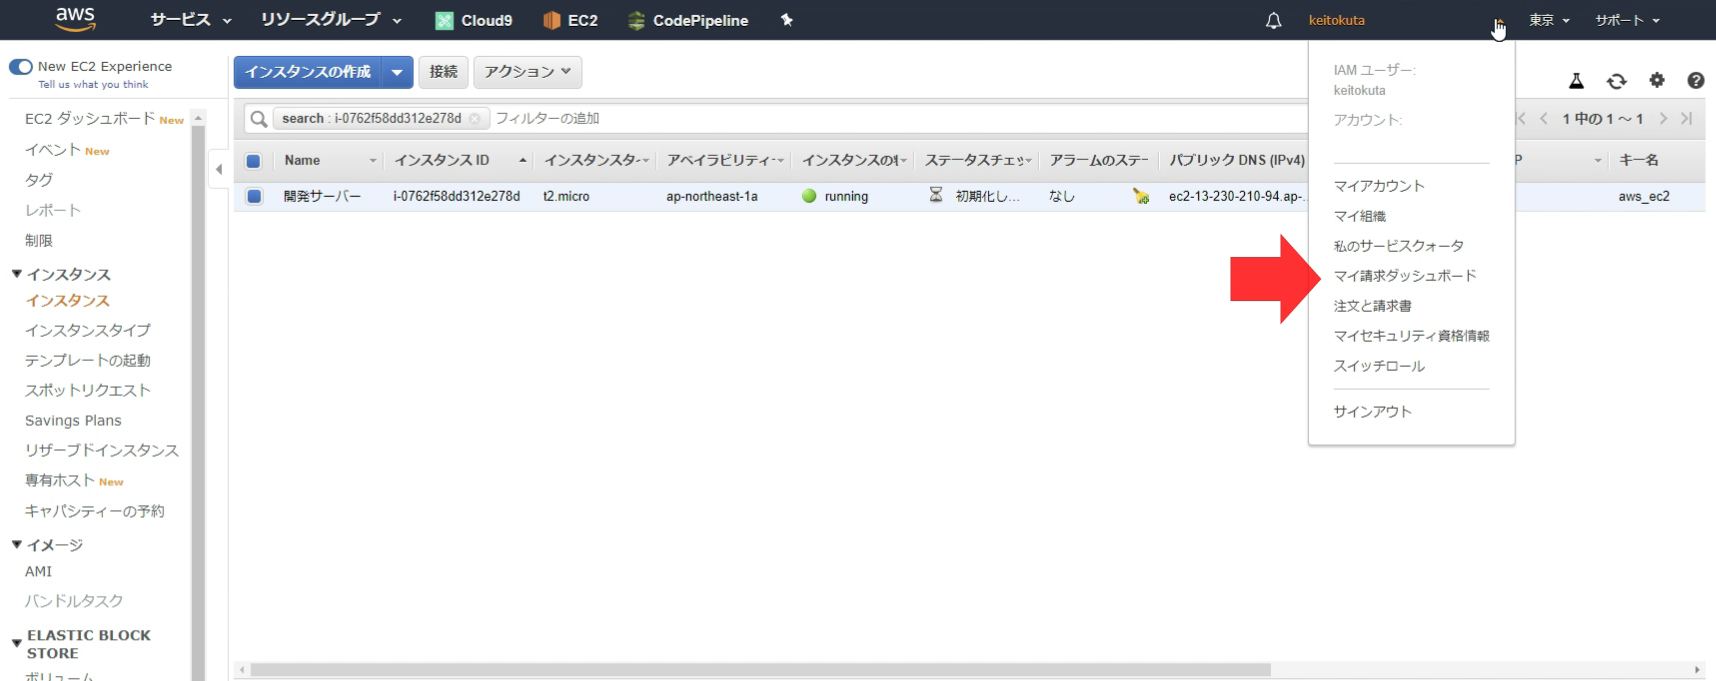Click the pin shortcuts icon
The width and height of the screenshot is (1716, 681).
coord(787,20)
